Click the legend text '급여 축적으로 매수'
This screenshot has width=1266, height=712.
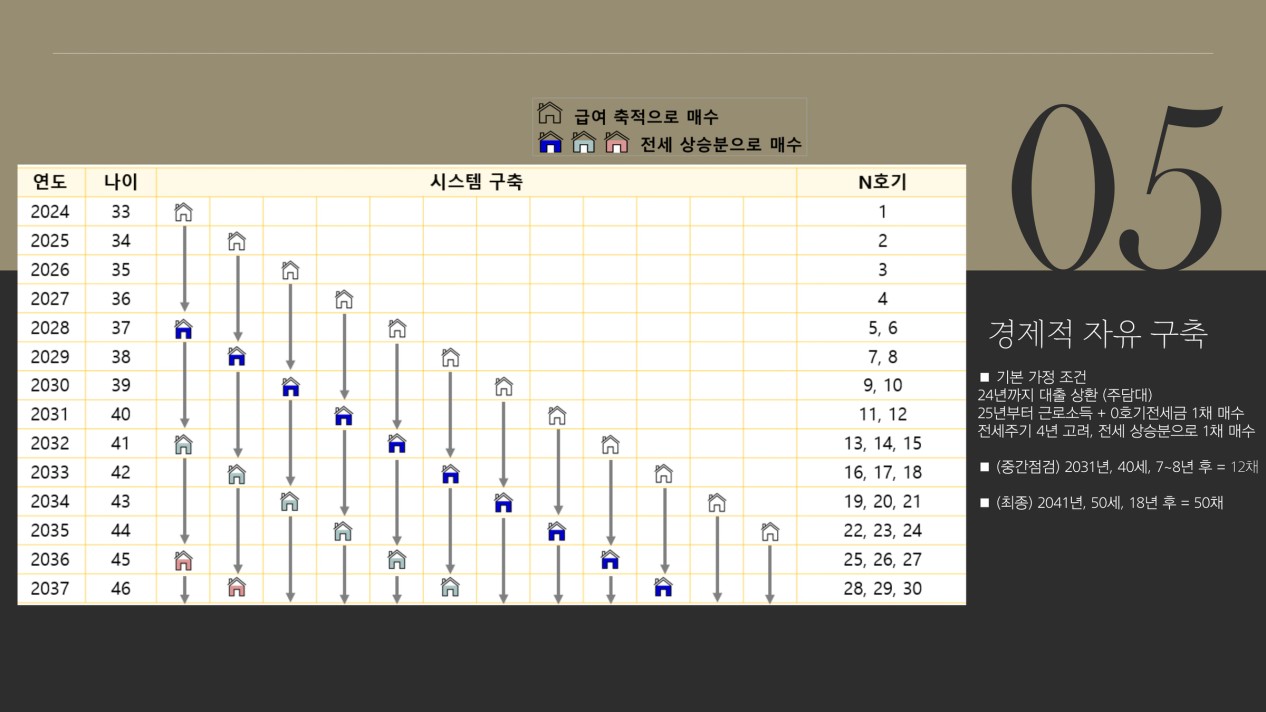pyautogui.click(x=646, y=116)
